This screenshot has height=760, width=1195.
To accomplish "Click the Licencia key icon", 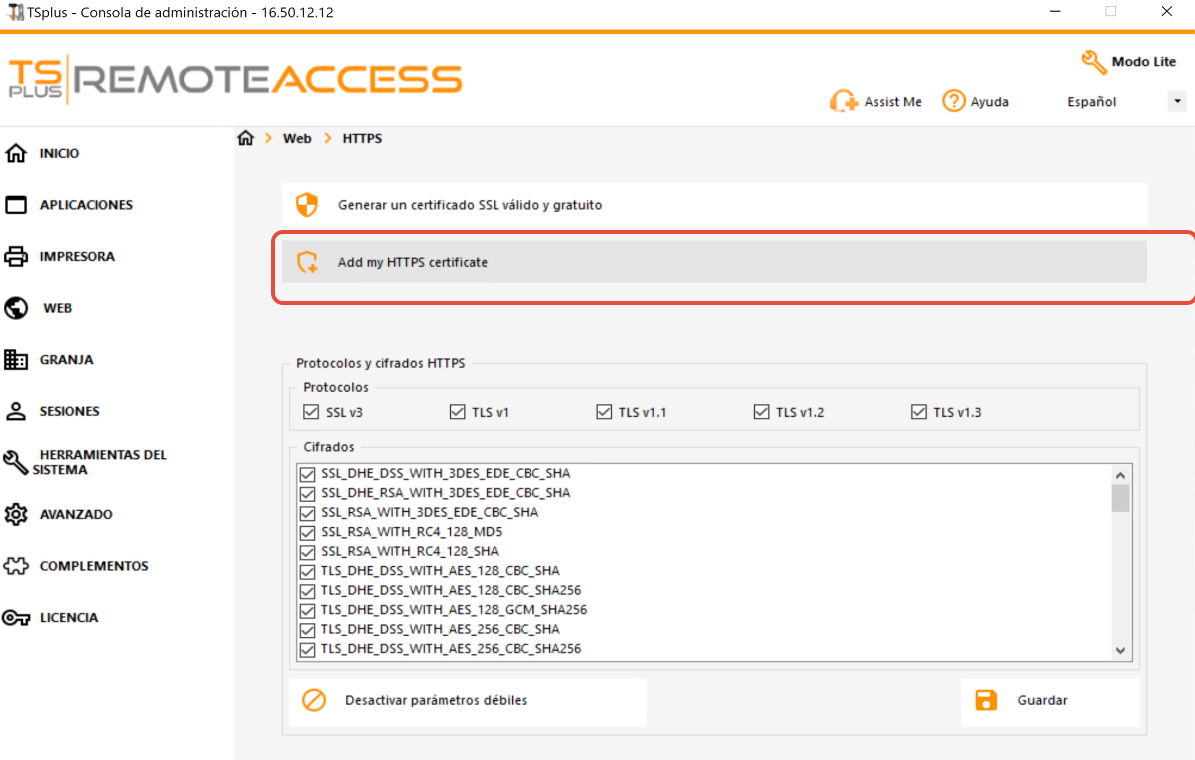I will 16,617.
